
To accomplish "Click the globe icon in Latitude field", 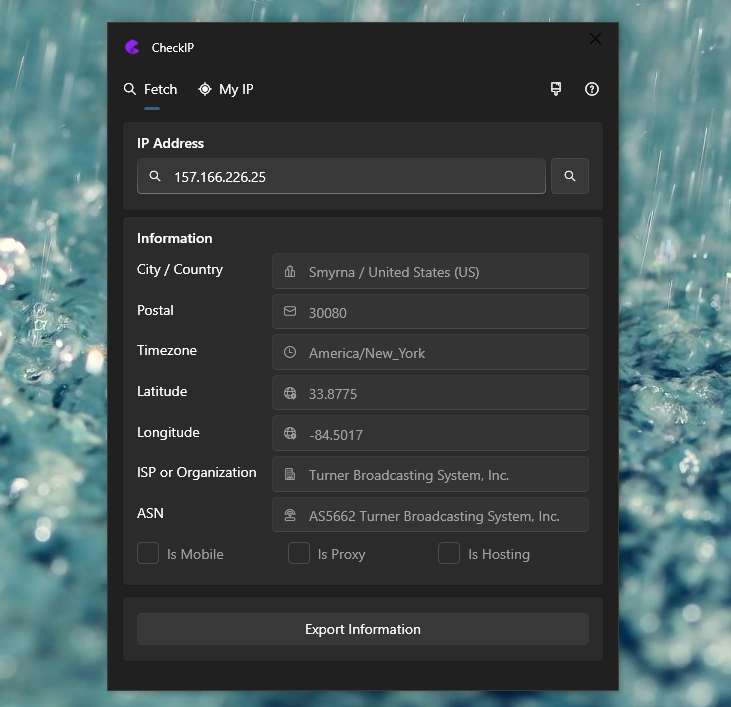I will [x=290, y=393].
